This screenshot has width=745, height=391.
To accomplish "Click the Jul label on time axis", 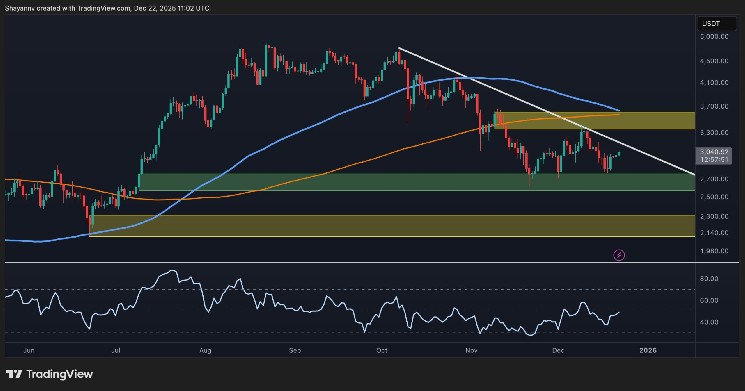I will pyautogui.click(x=115, y=351).
